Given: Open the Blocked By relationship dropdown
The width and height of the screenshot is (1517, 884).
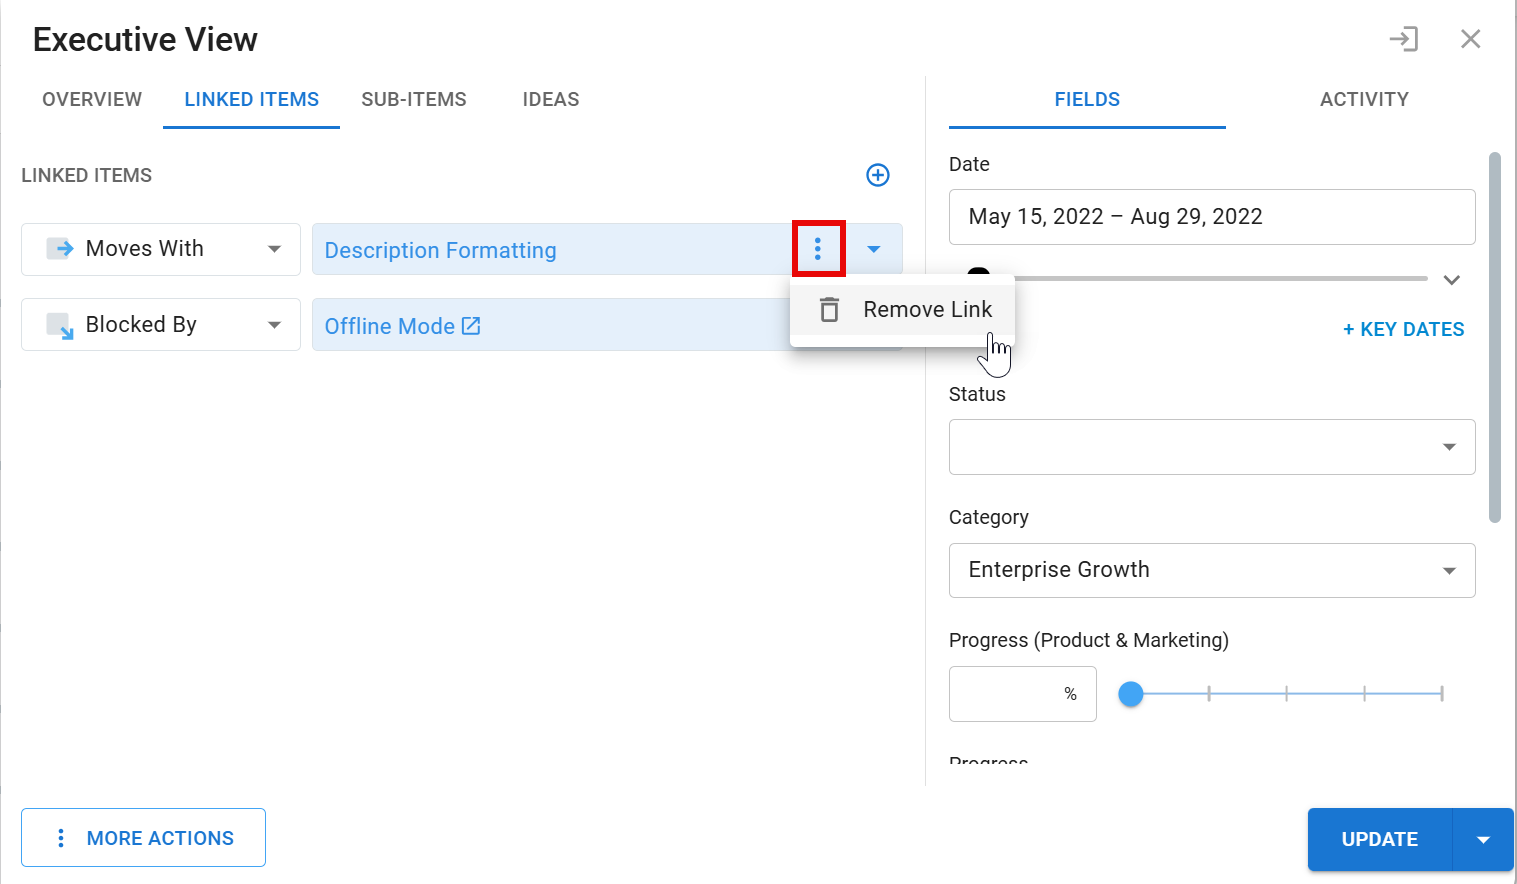Looking at the screenshot, I should point(276,324).
